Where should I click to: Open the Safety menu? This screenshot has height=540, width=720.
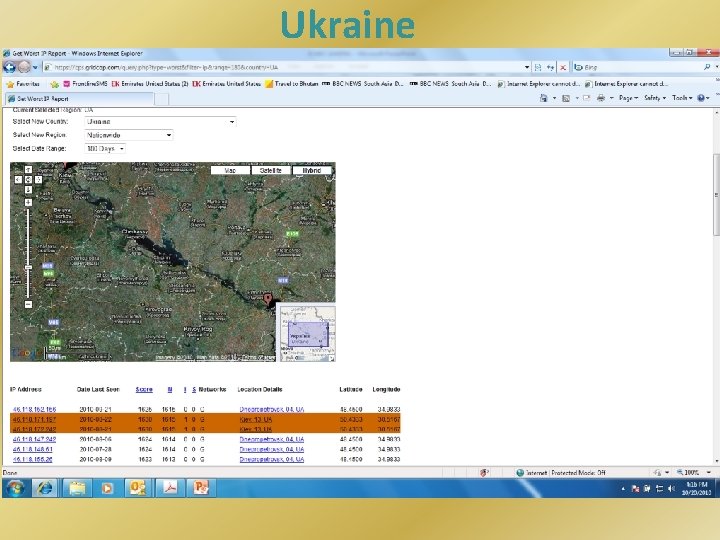(x=655, y=98)
